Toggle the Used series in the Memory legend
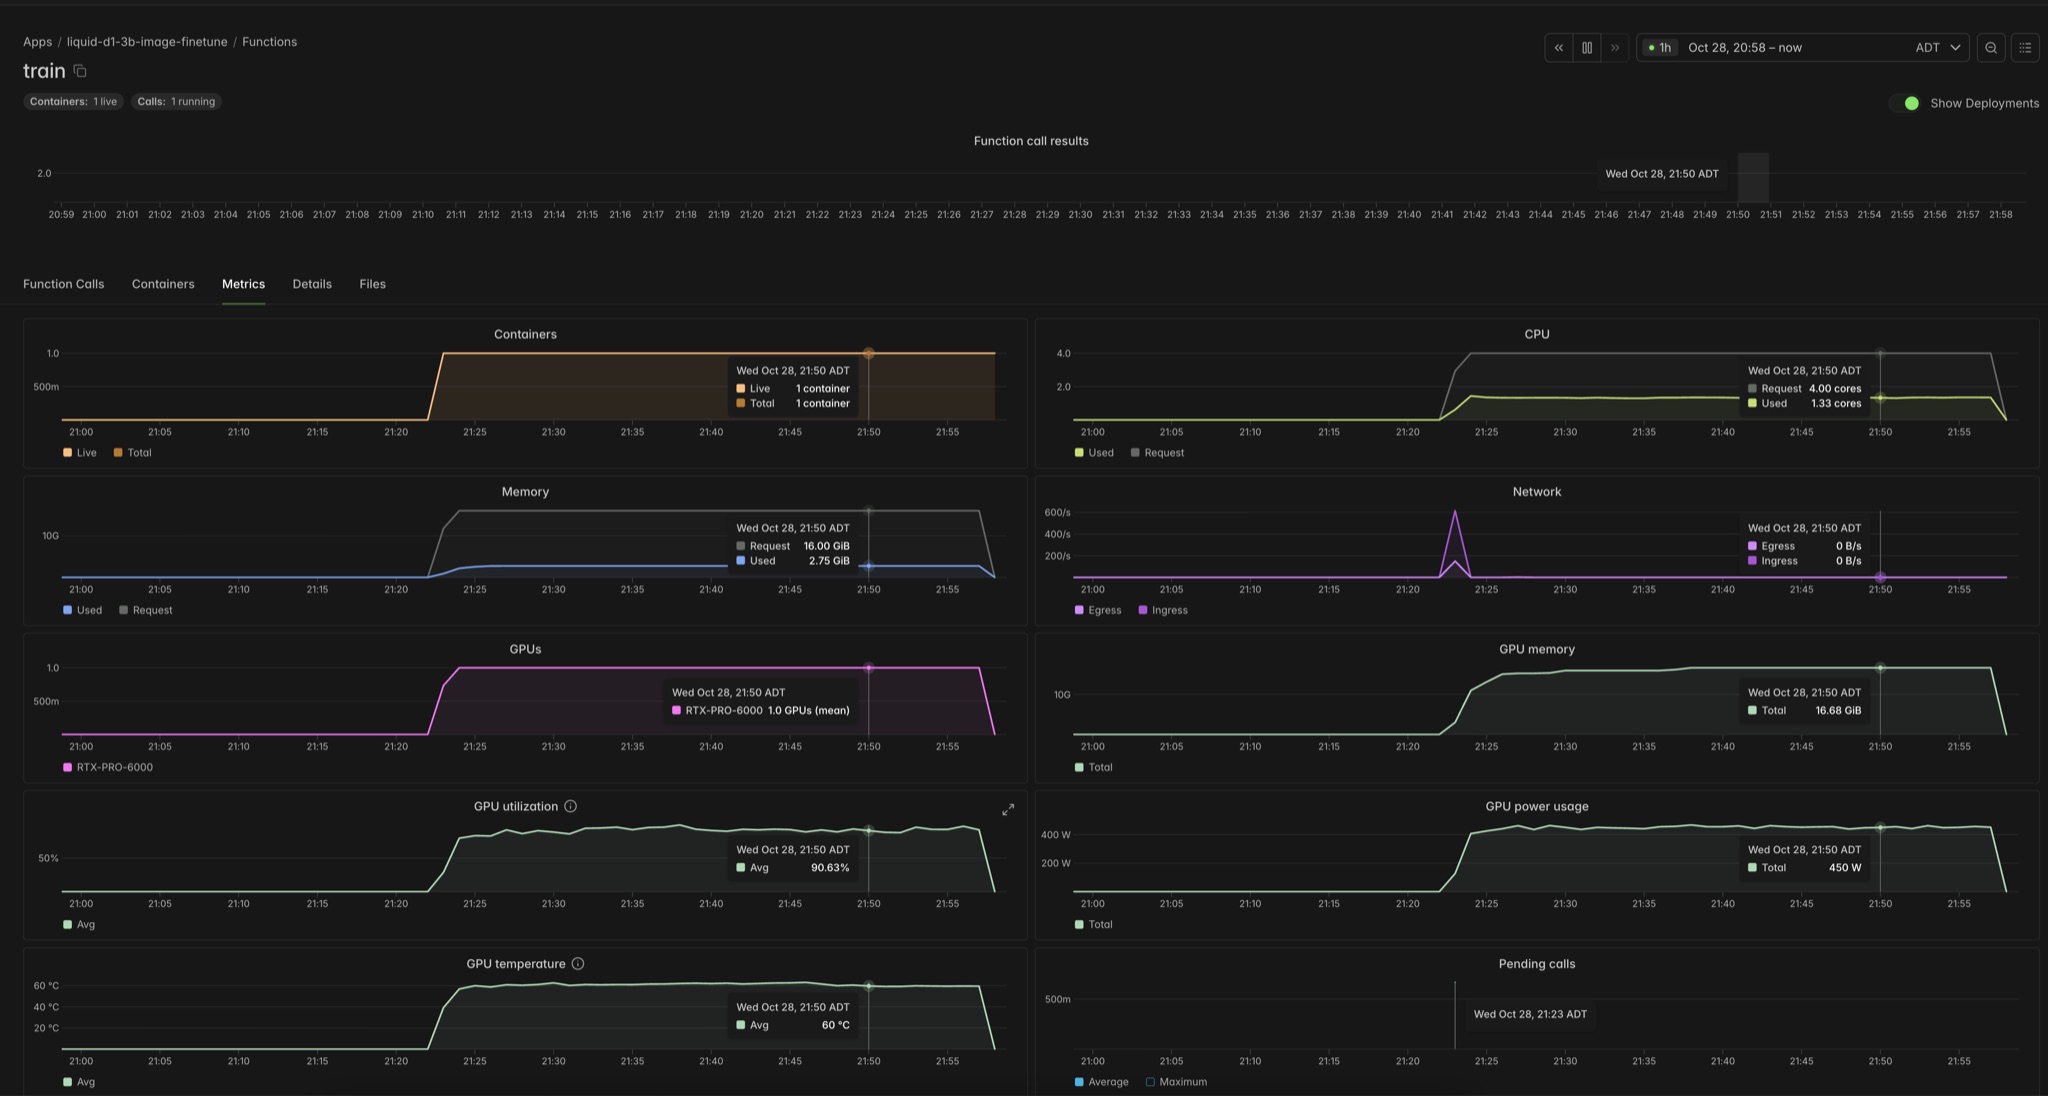Viewport: 2048px width, 1096px height. (82, 610)
